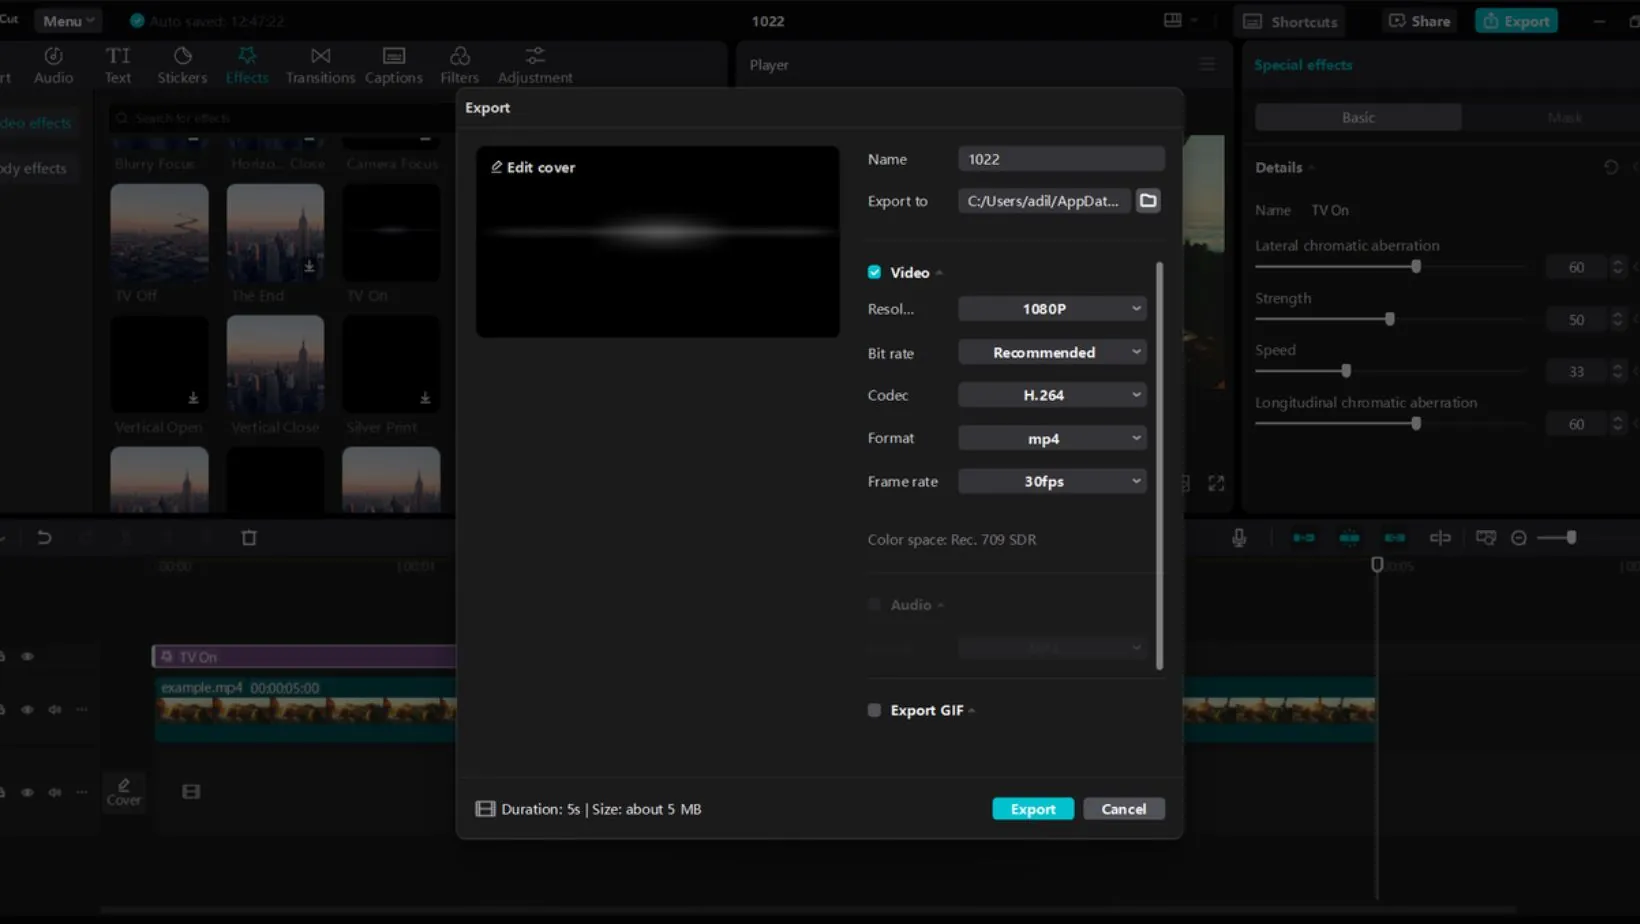Click the export settings vertical scrollbar
This screenshot has height=924, width=1640.
pyautogui.click(x=1160, y=466)
